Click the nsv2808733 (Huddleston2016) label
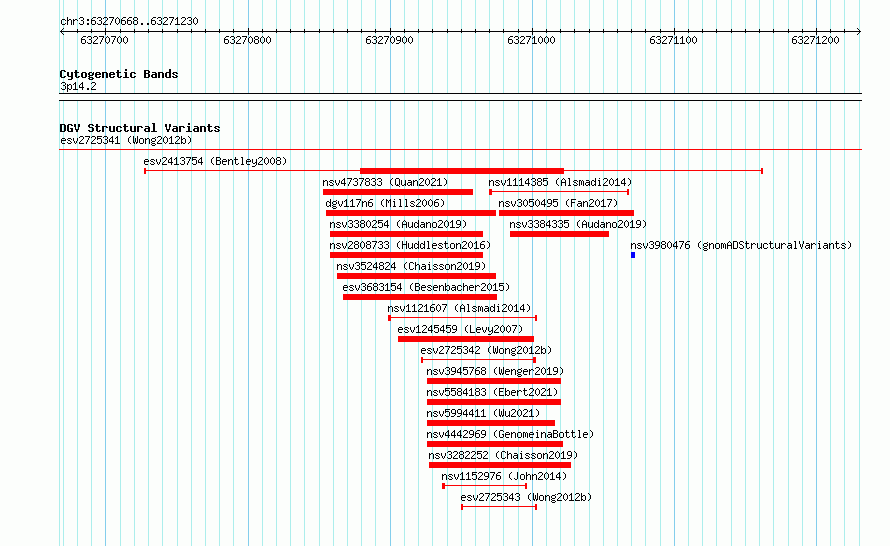The image size is (890, 546). coord(410,245)
